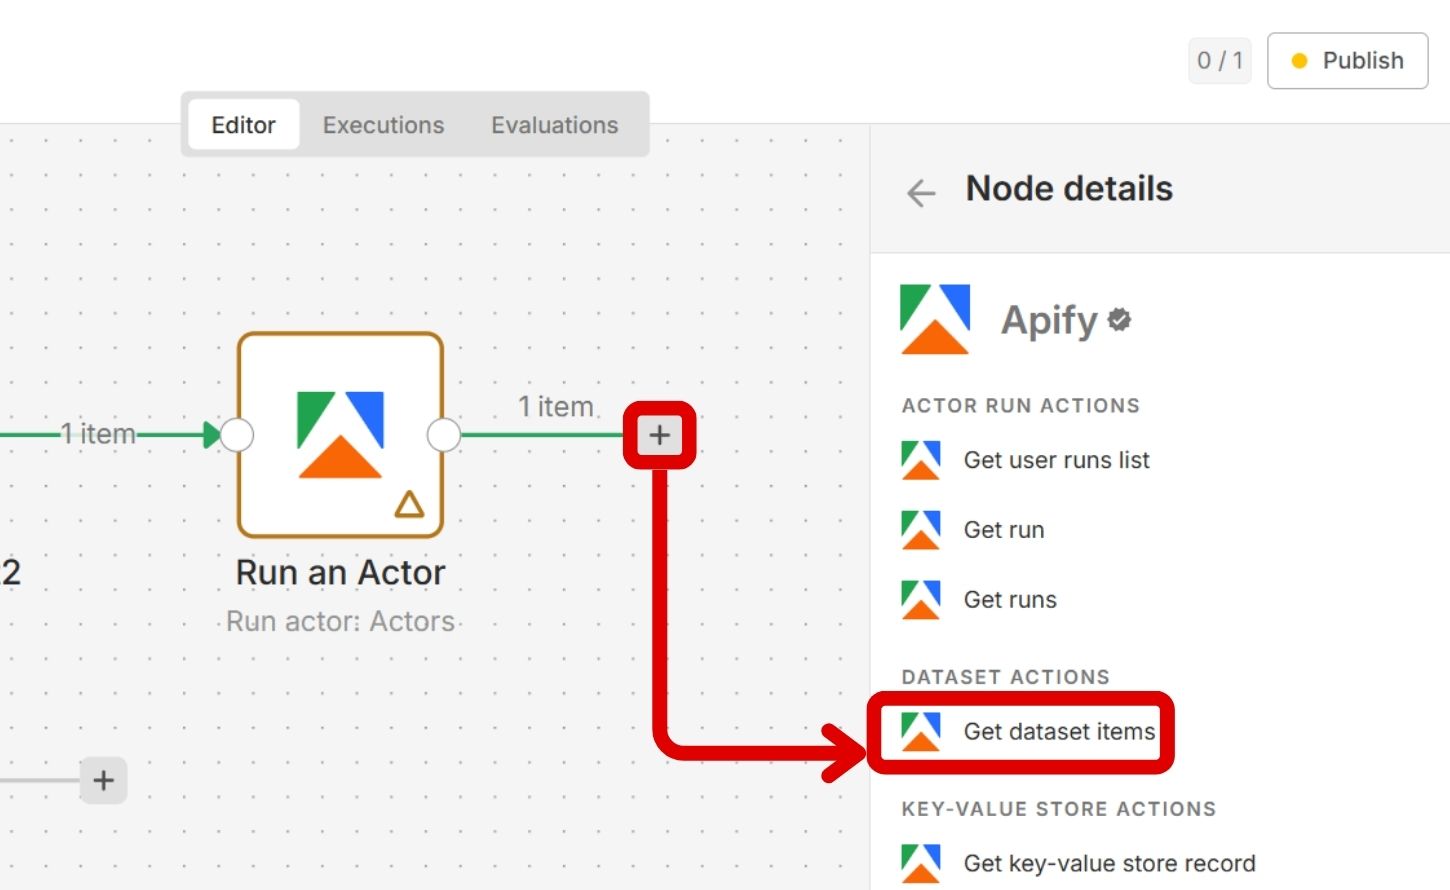The height and width of the screenshot is (890, 1450).
Task: Click the plus button after the Run an Actor output
Action: tap(659, 435)
